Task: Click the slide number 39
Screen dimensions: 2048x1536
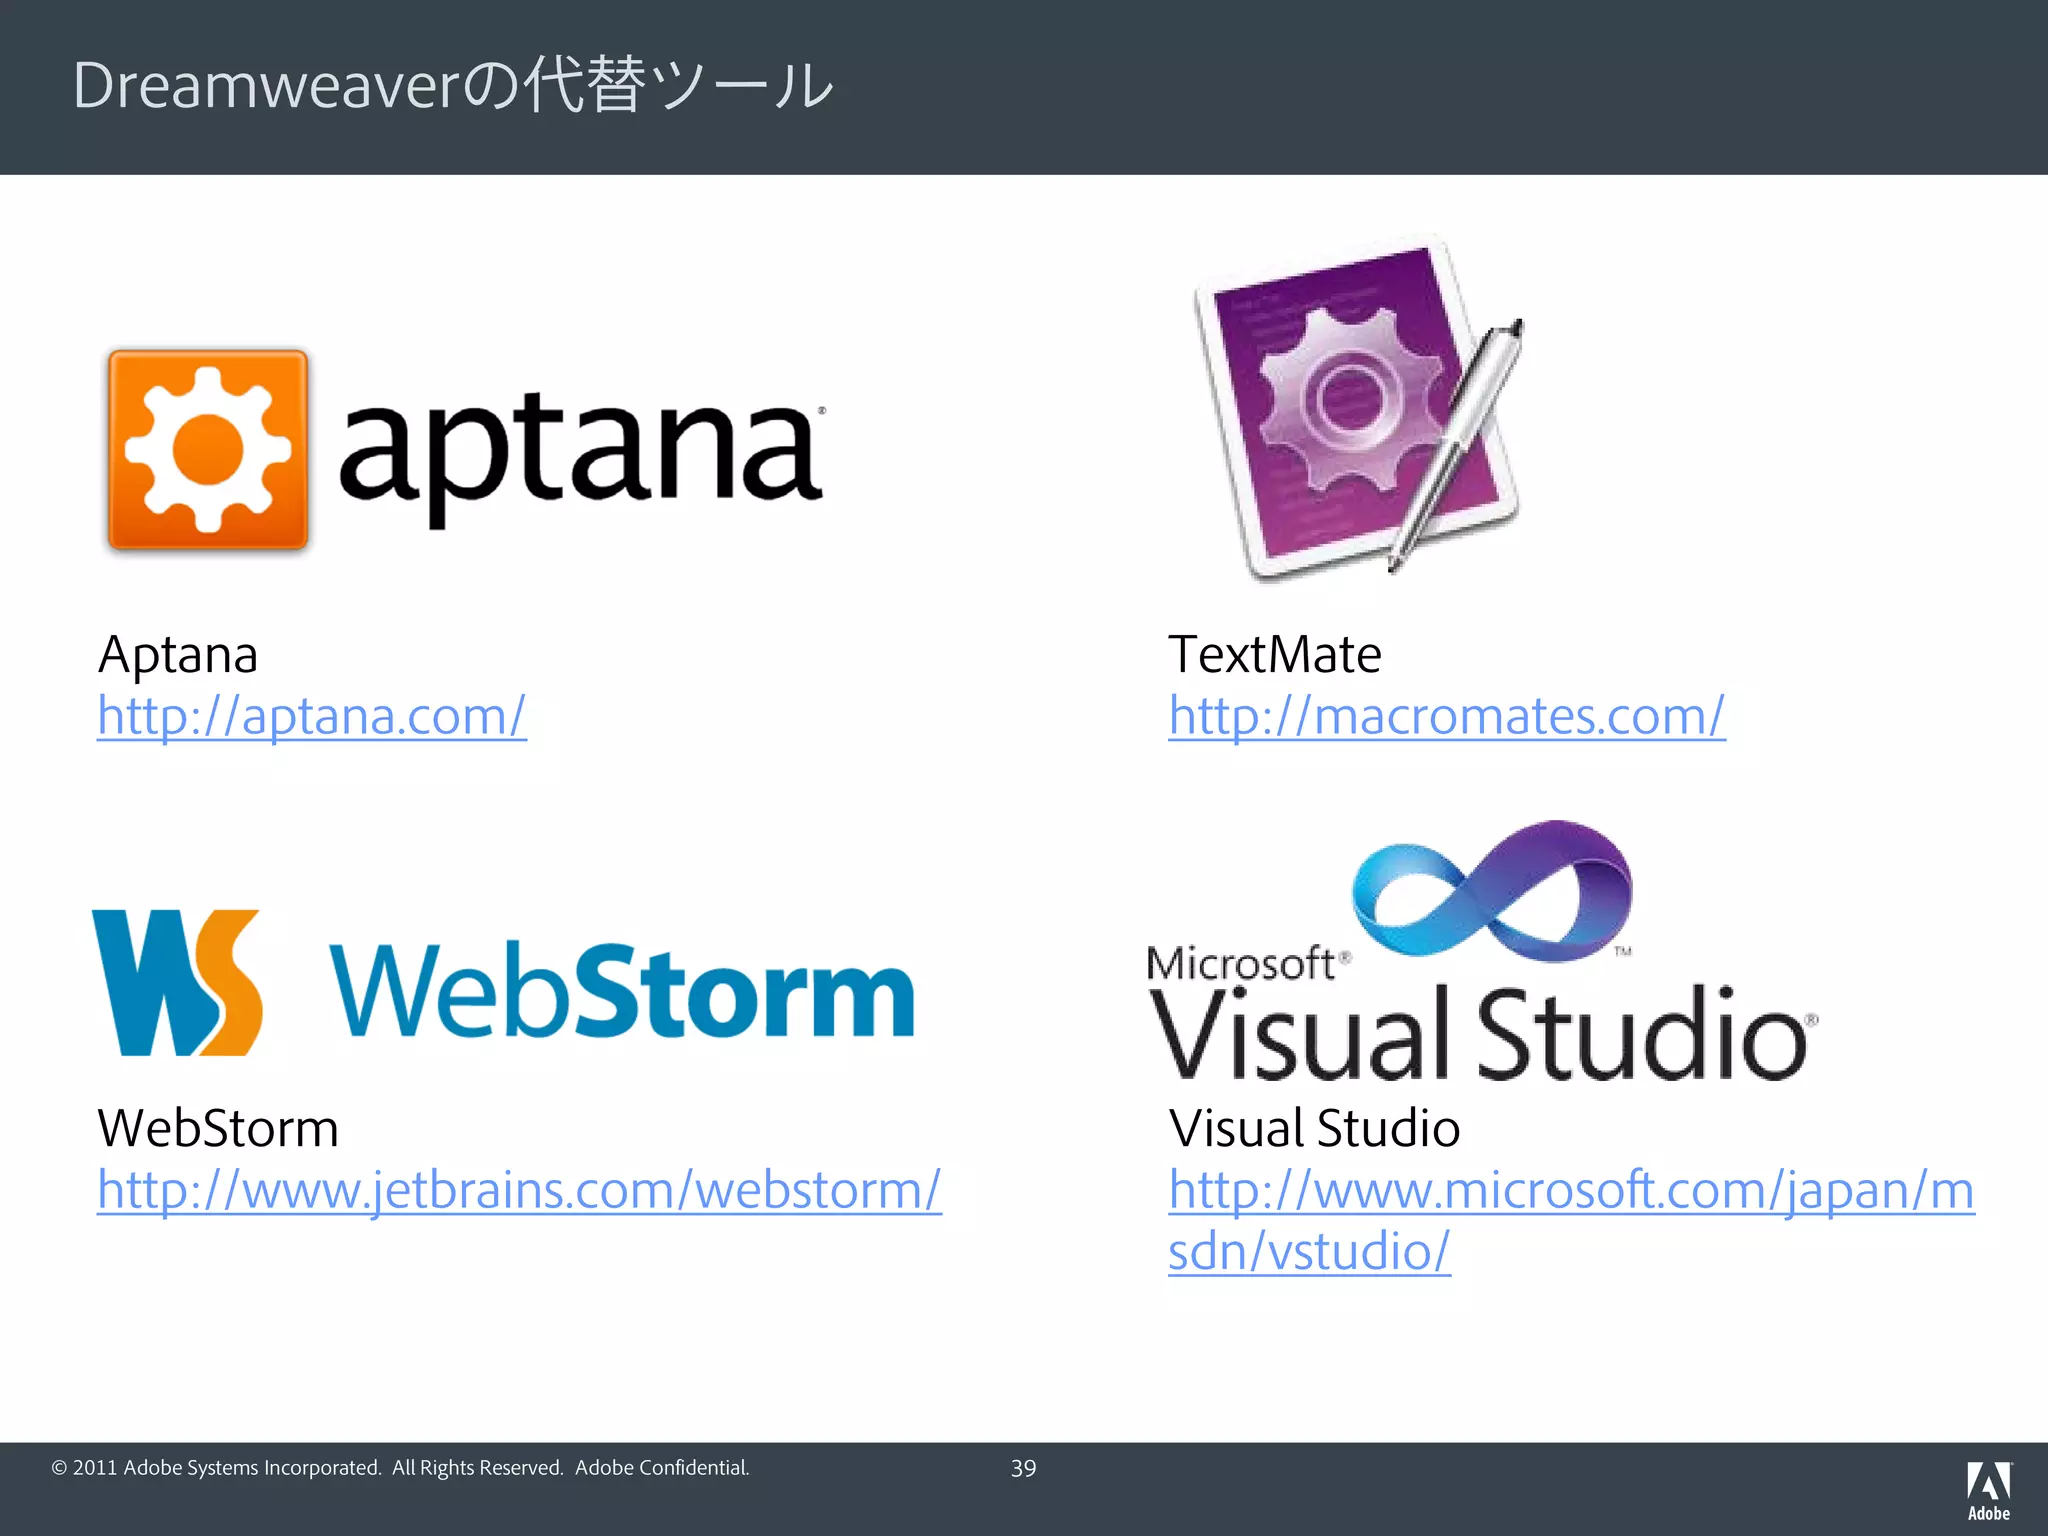Action: coord(1023,1468)
